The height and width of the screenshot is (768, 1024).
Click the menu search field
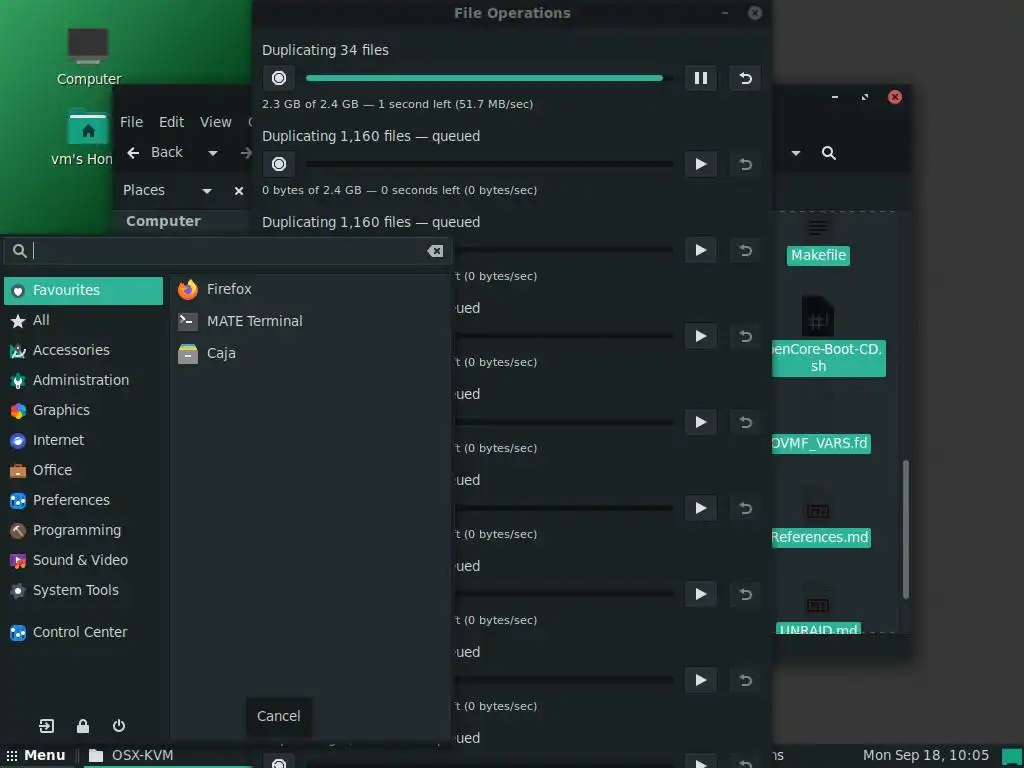tap(226, 251)
